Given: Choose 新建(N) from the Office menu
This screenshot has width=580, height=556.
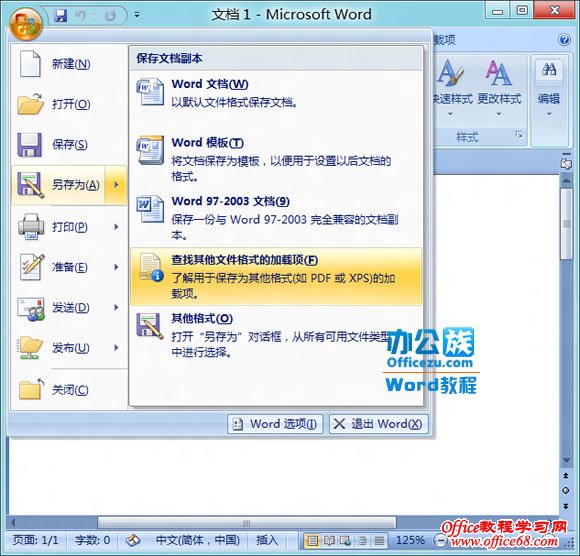Looking at the screenshot, I should [69, 64].
